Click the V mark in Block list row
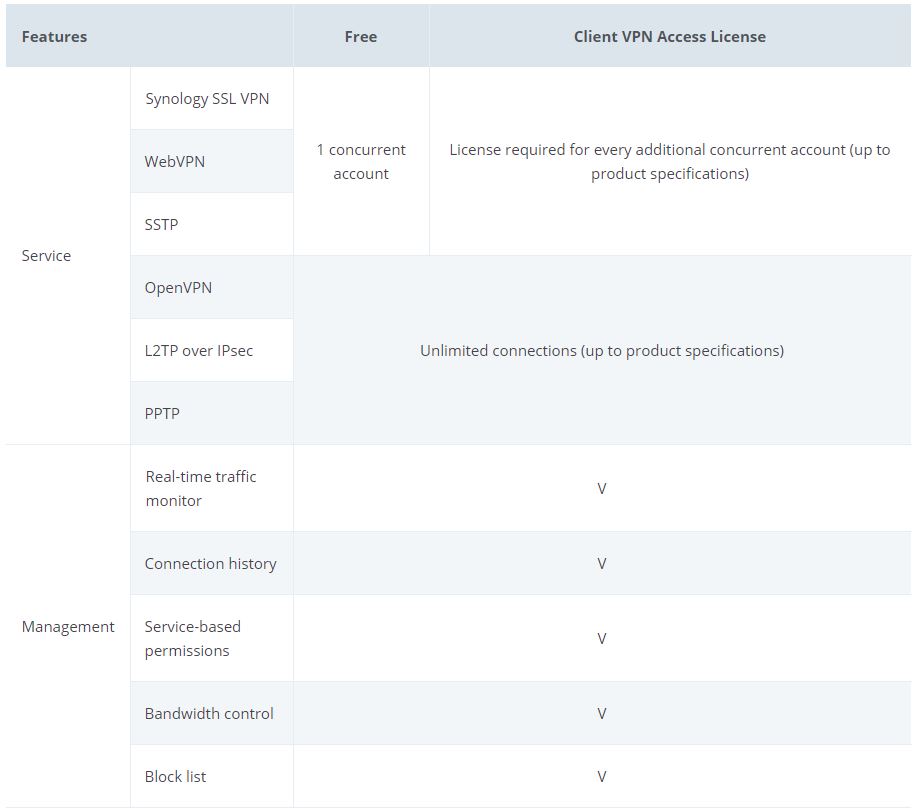Image resolution: width=917 pixels, height=809 pixels. coord(602,777)
